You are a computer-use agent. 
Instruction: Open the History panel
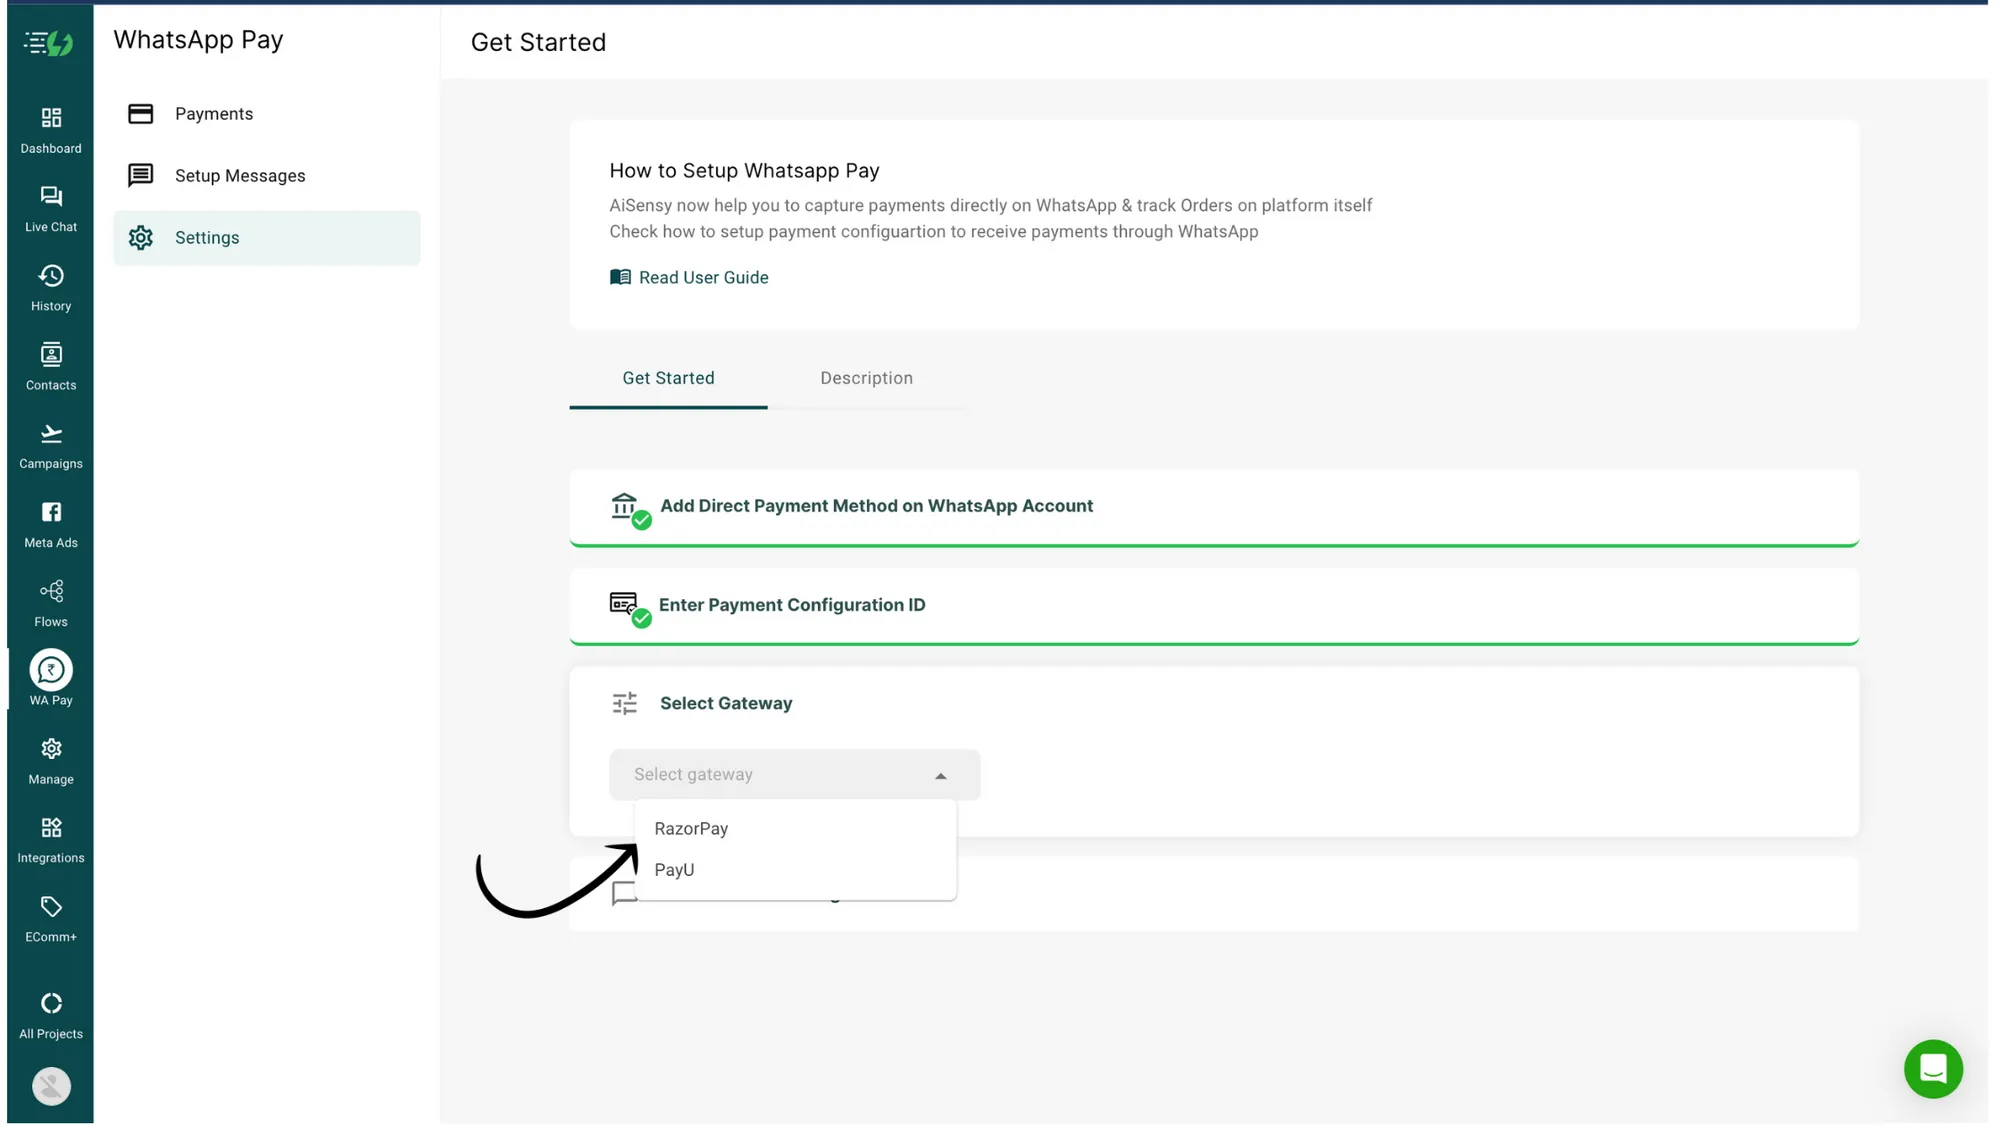[50, 286]
